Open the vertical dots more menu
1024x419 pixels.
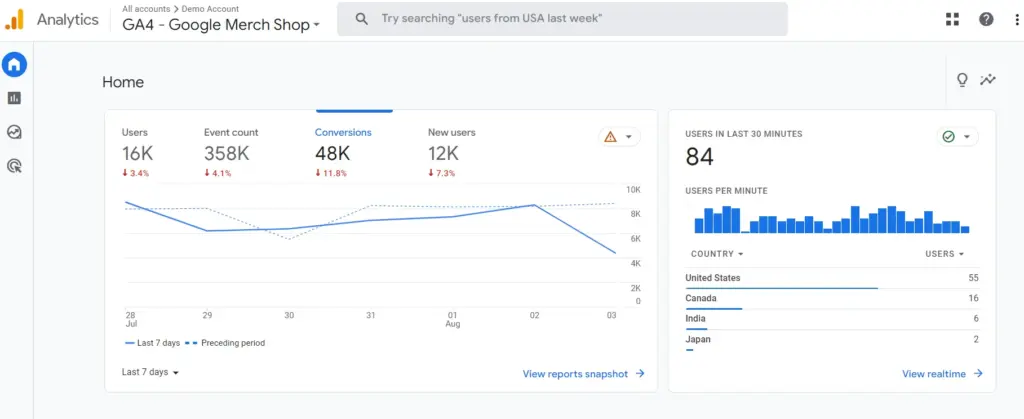(x=1017, y=20)
